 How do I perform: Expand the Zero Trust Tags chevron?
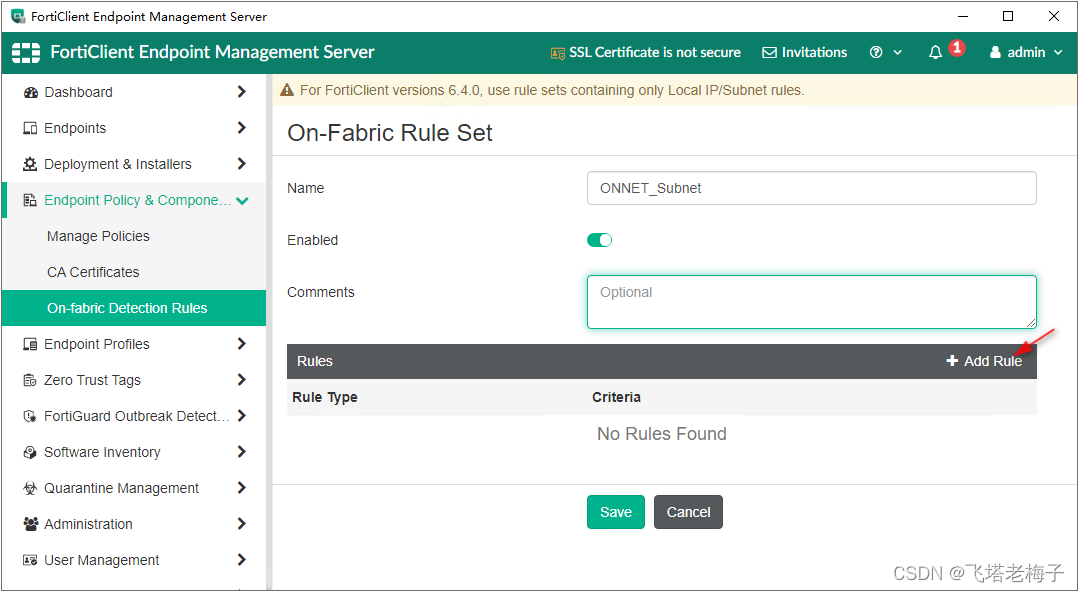[242, 379]
